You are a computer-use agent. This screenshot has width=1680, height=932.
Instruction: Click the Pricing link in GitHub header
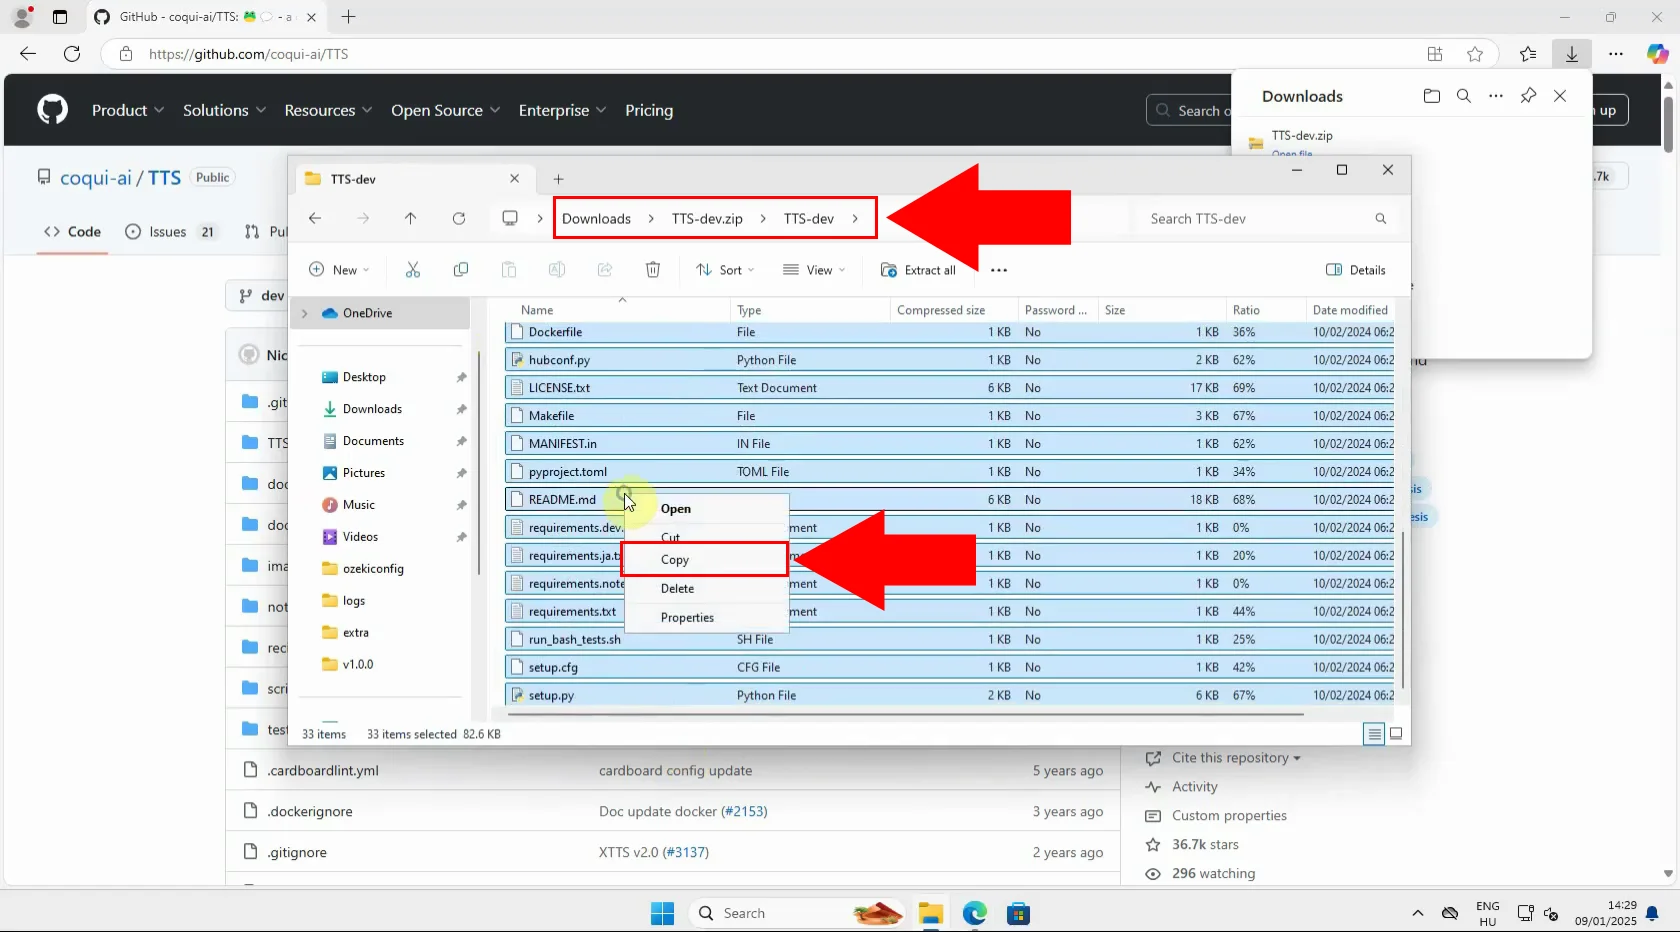click(x=649, y=110)
